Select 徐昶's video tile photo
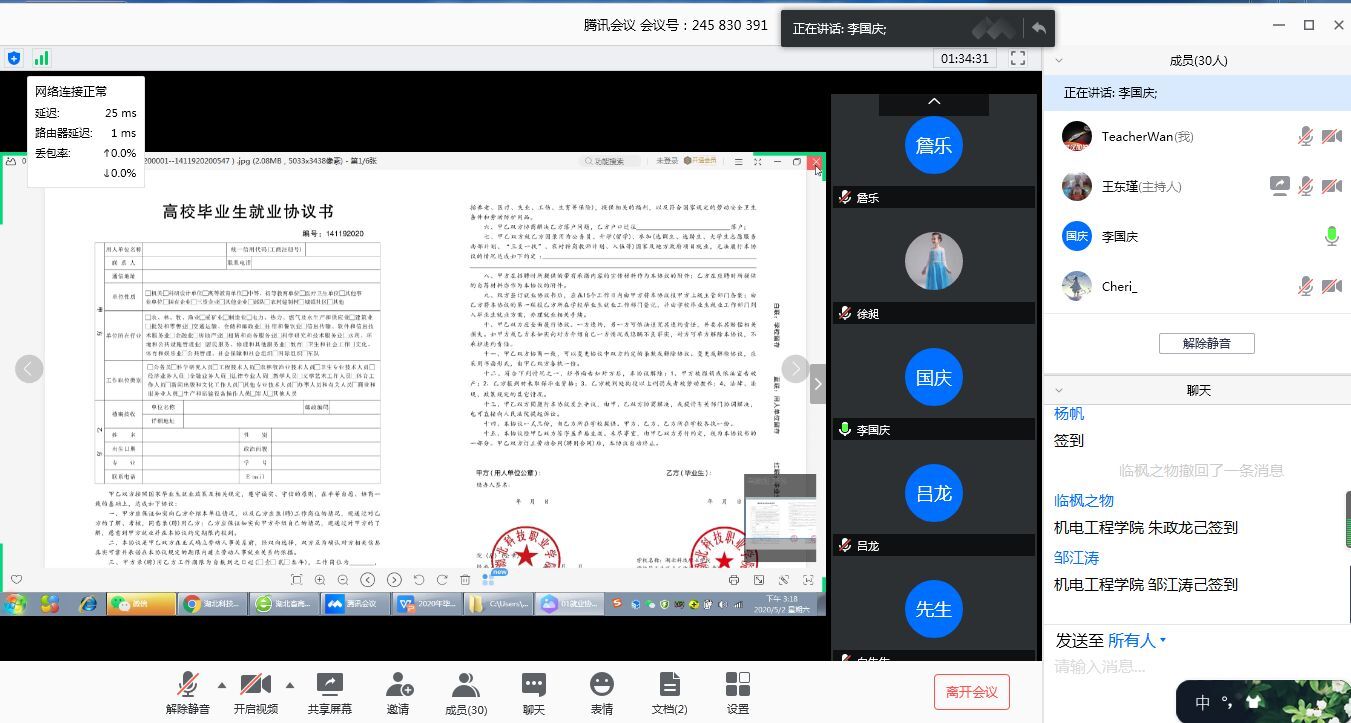 point(934,261)
